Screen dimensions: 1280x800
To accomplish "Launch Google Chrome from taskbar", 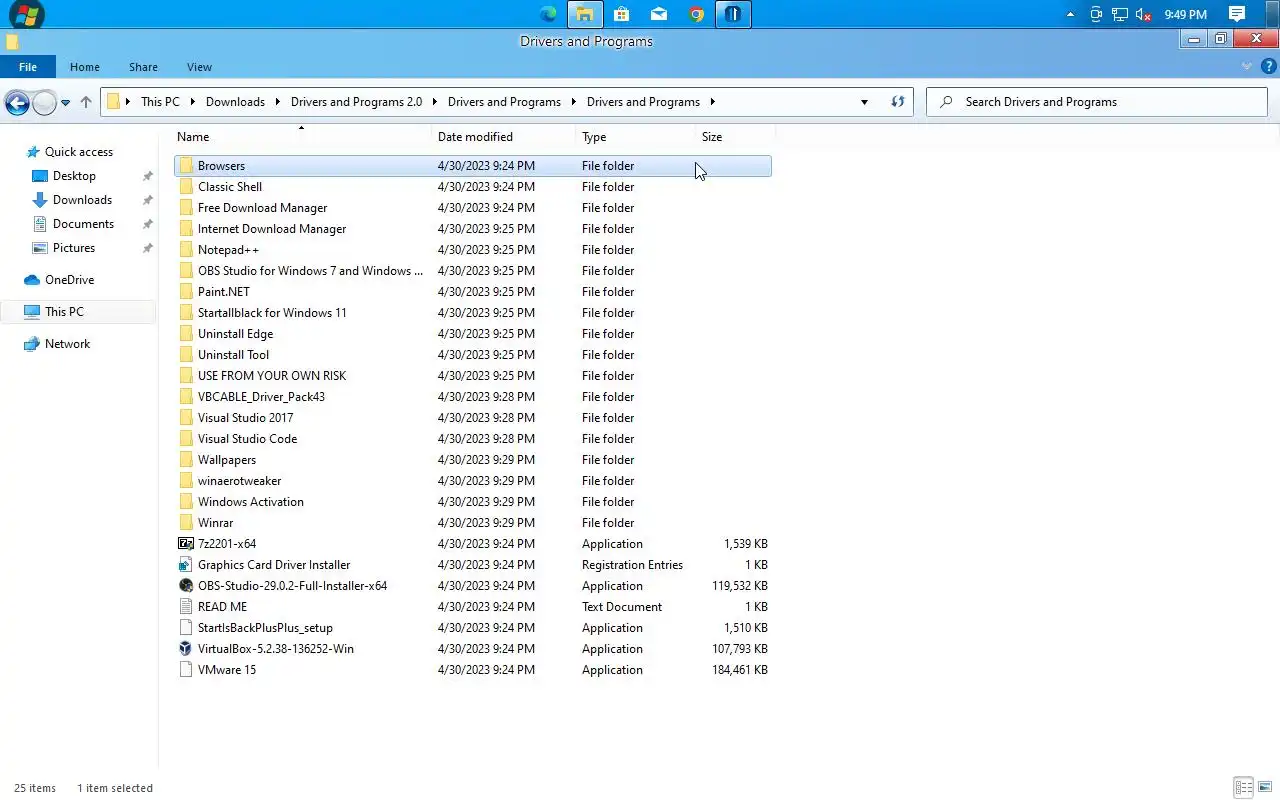I will tap(696, 14).
